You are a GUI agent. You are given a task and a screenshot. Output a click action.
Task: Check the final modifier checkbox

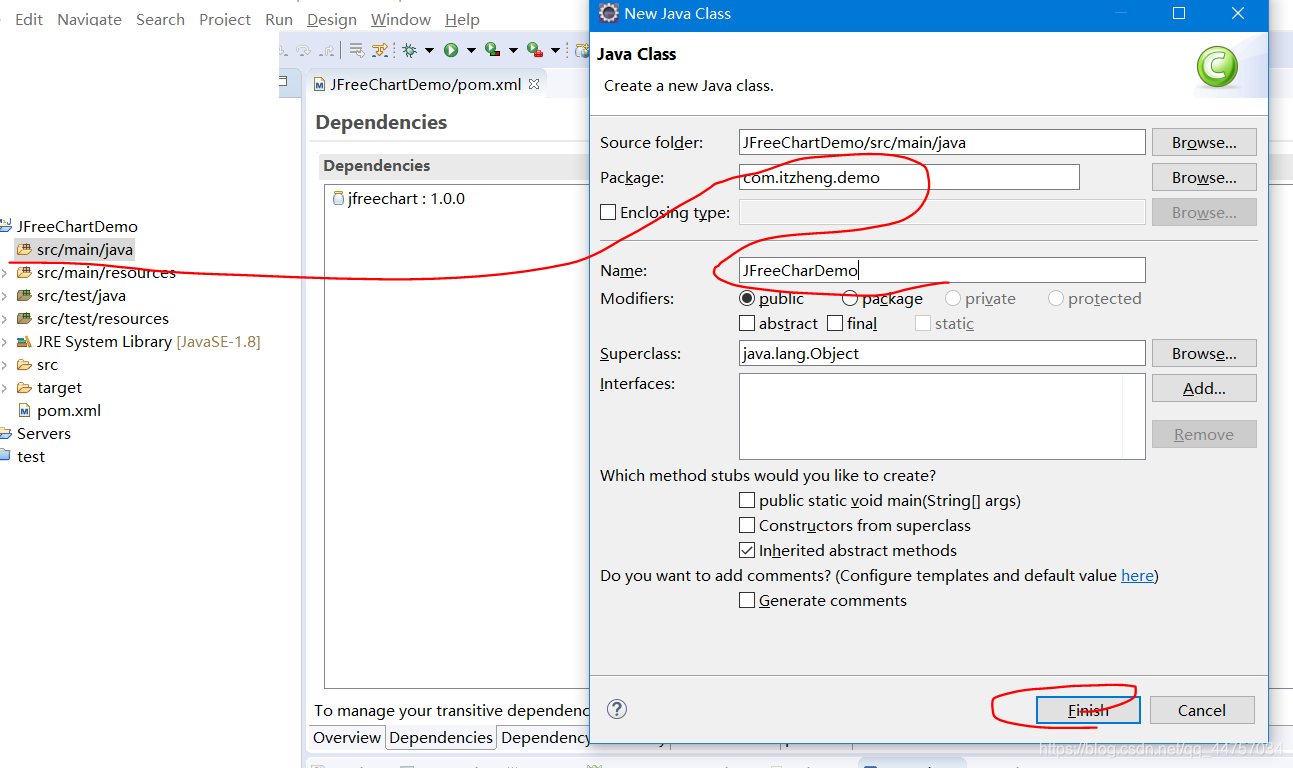(x=834, y=323)
